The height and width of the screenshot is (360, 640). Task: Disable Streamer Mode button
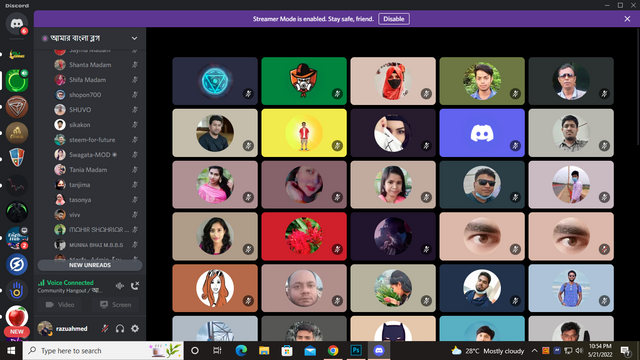393,19
